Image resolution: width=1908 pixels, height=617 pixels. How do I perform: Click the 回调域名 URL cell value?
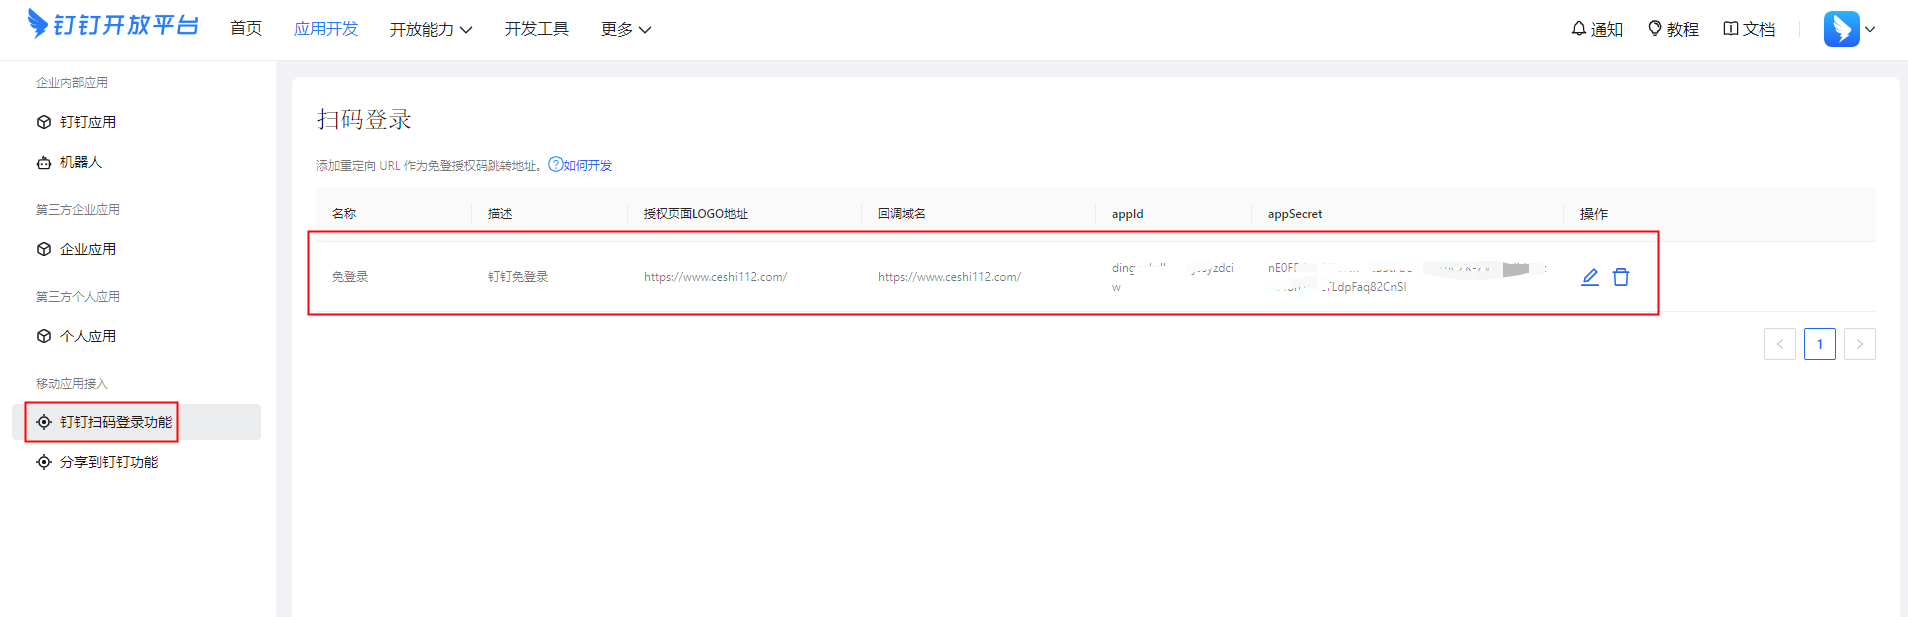(949, 277)
